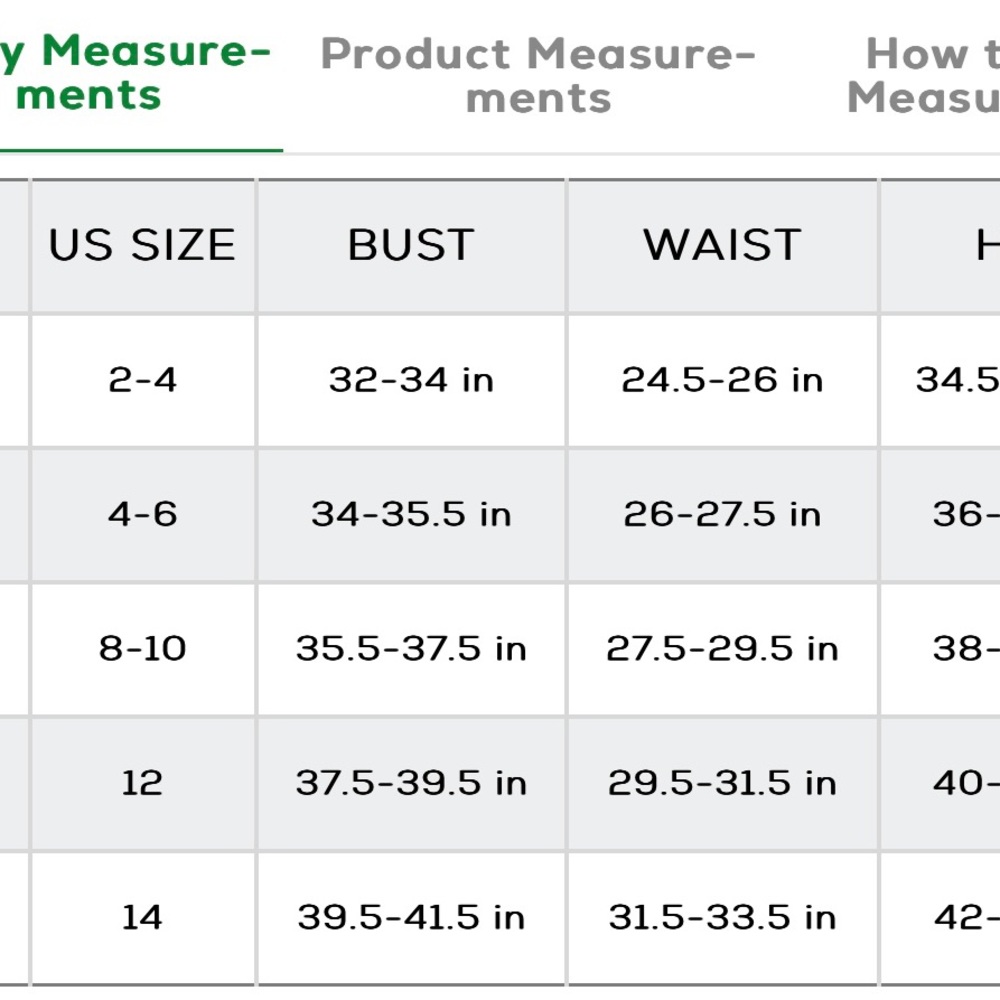Click the 39.5-41.5 in bust cell
The width and height of the screenshot is (1000, 1000).
pos(411,917)
